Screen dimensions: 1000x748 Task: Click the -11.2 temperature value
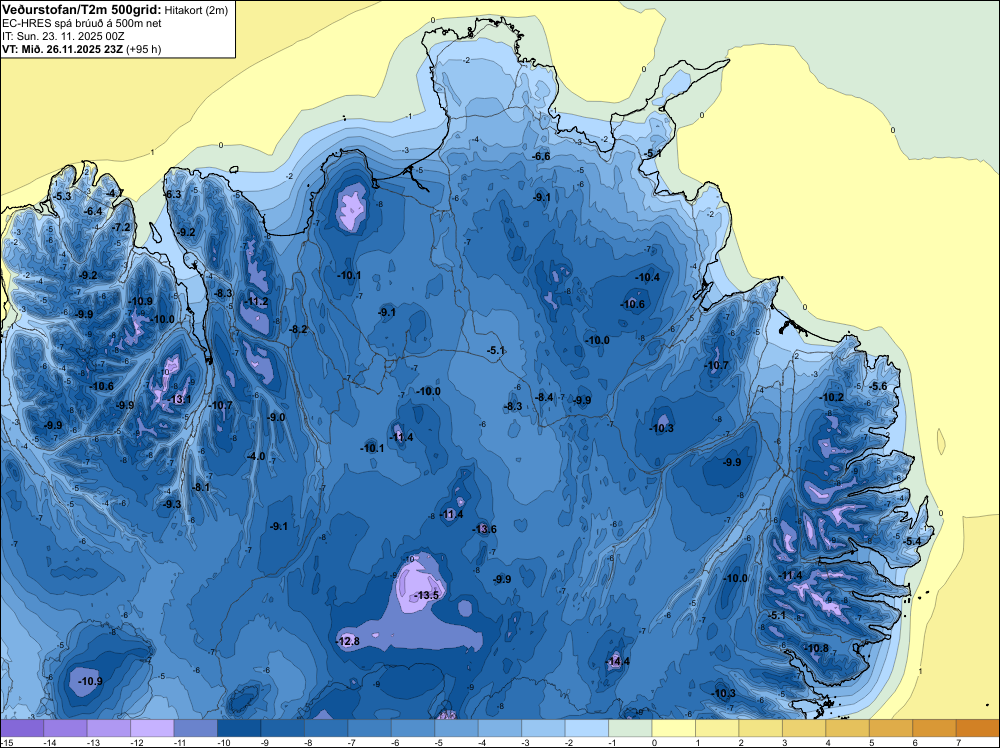coord(256,302)
